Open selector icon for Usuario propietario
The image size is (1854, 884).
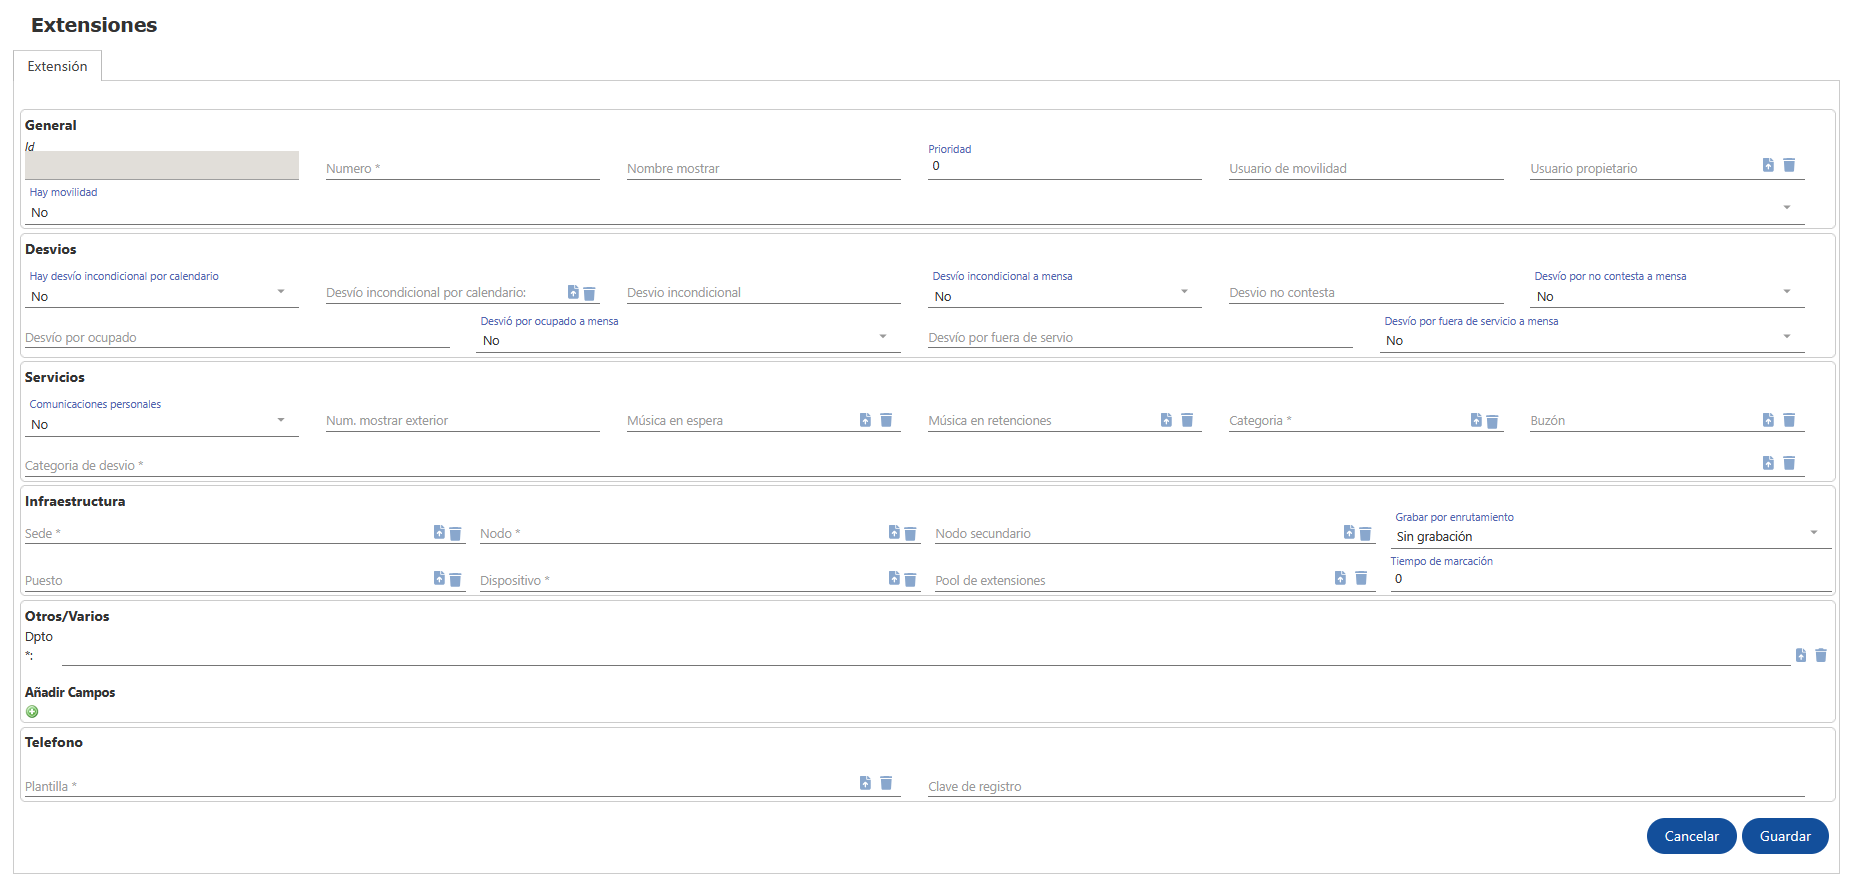coord(1768,165)
